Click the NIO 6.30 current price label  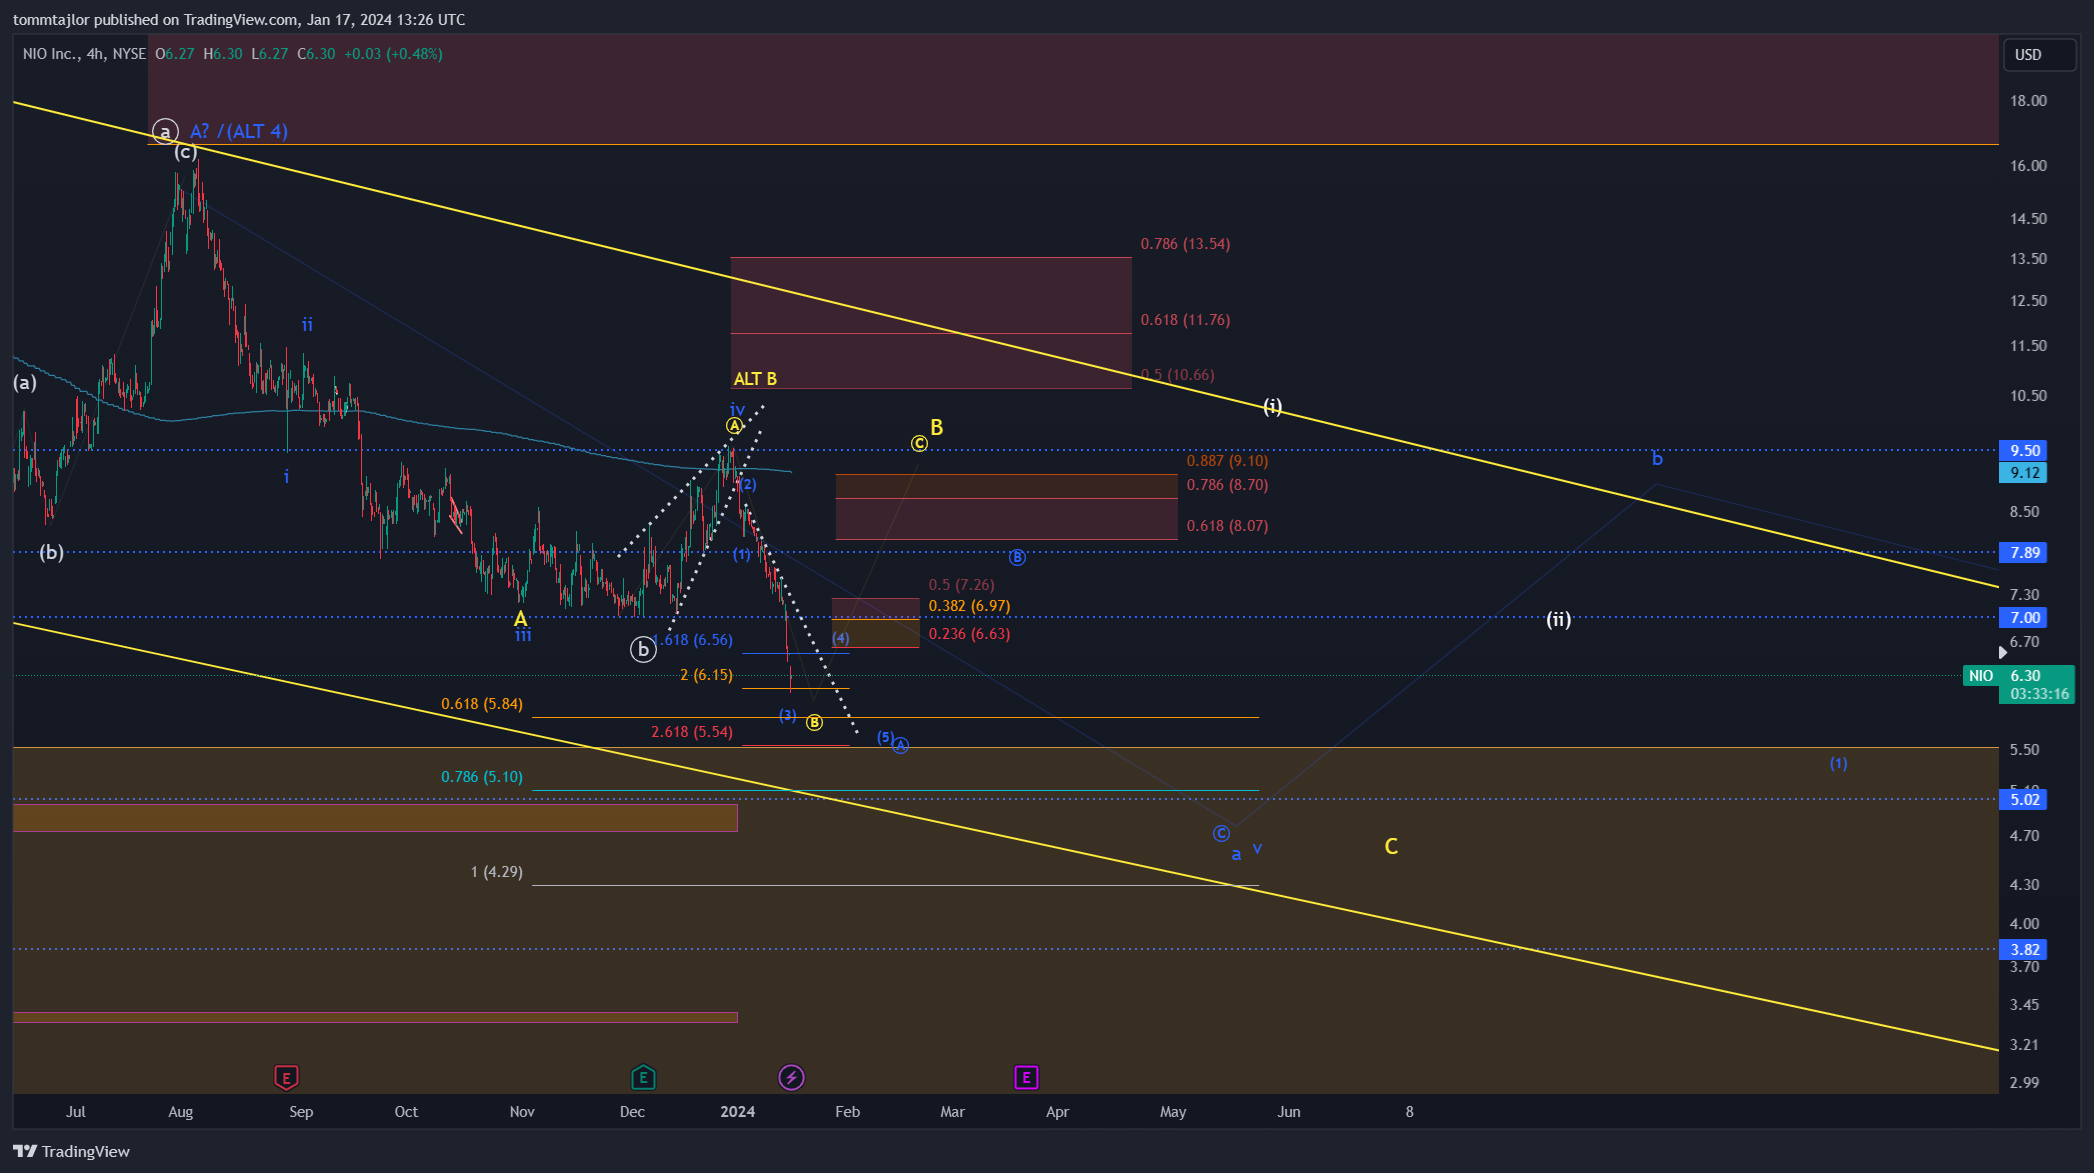point(2018,676)
